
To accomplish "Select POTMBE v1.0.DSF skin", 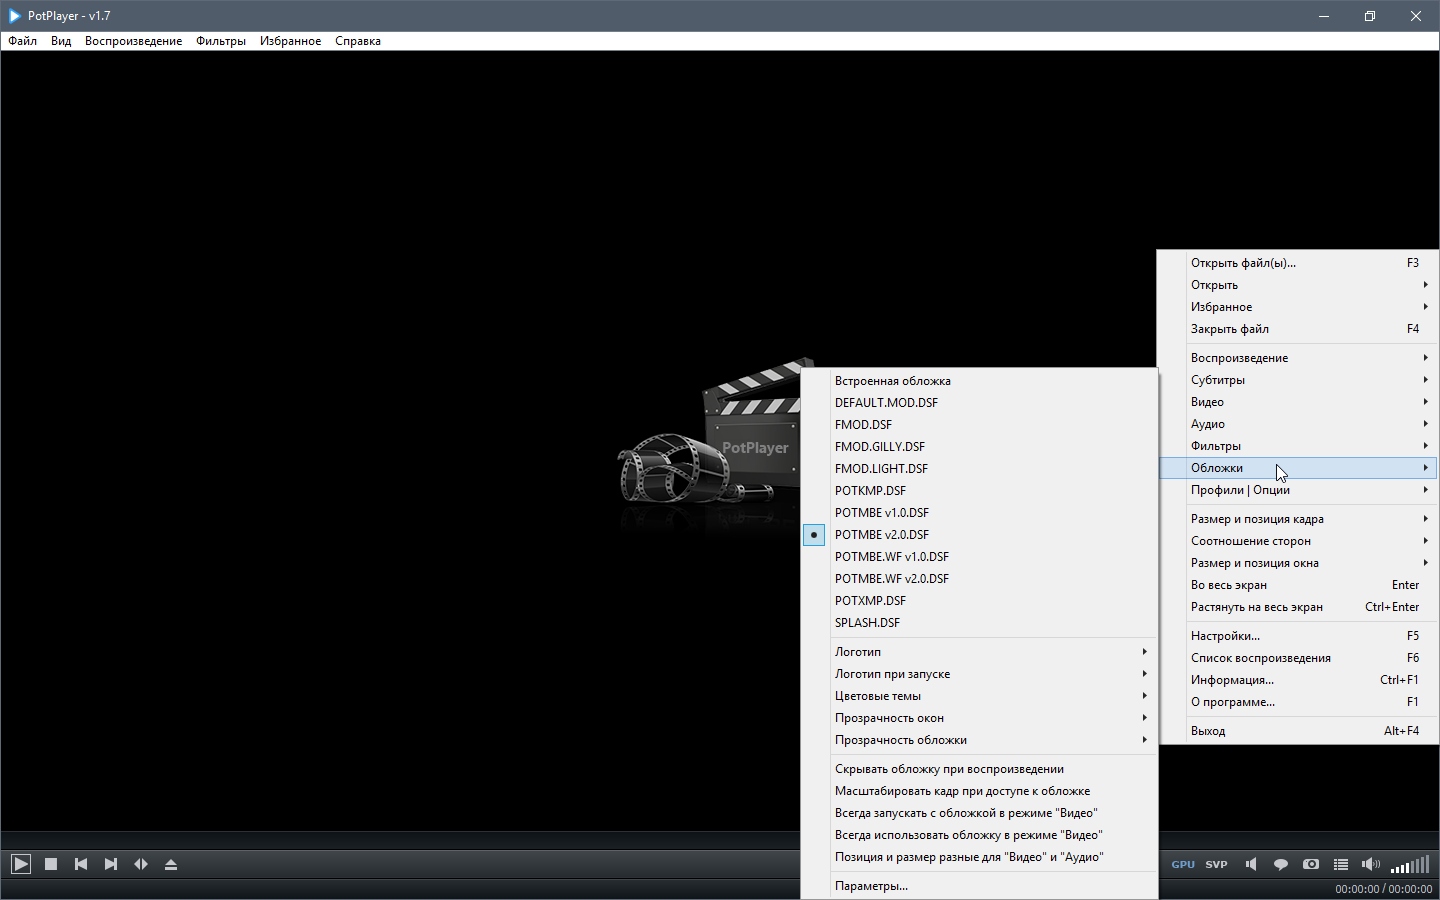I will 979,513.
